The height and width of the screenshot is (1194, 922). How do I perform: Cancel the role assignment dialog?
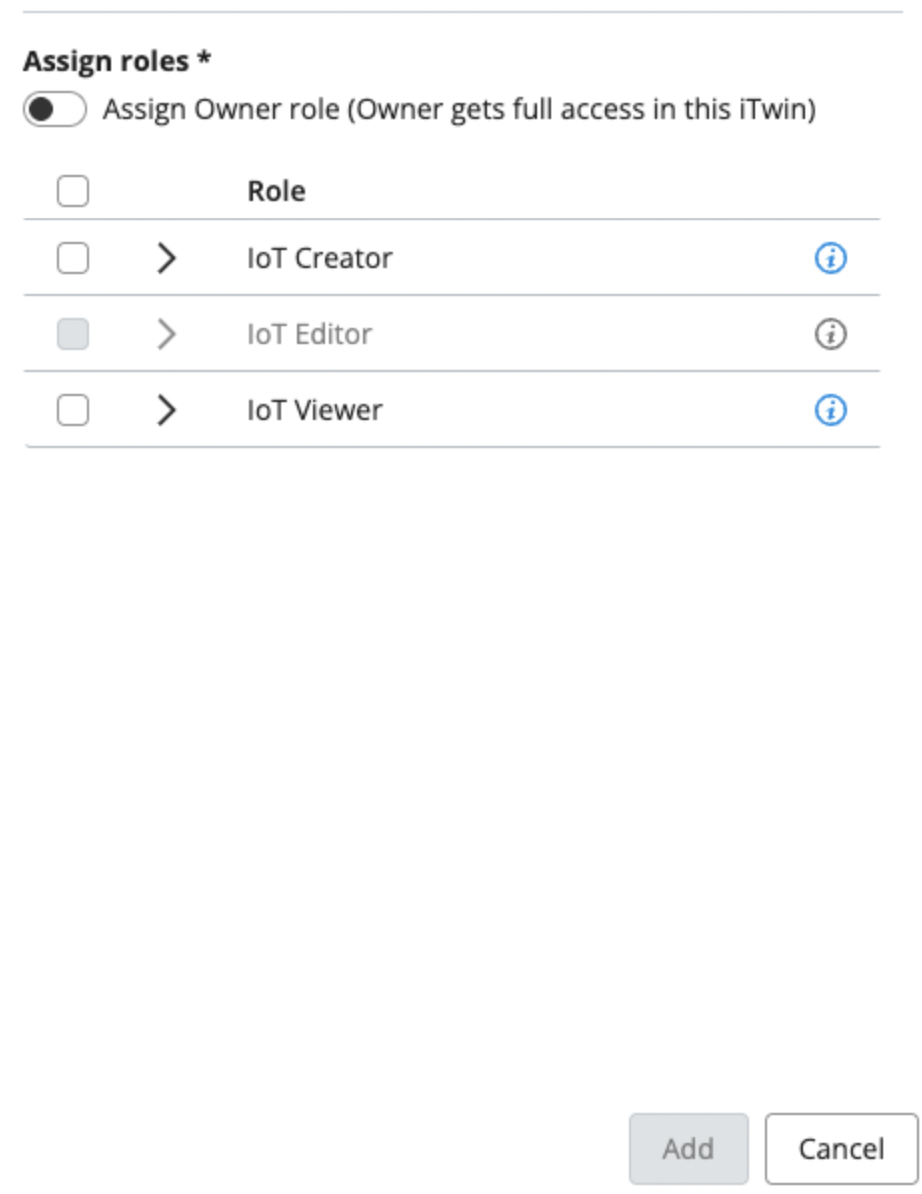(841, 1149)
